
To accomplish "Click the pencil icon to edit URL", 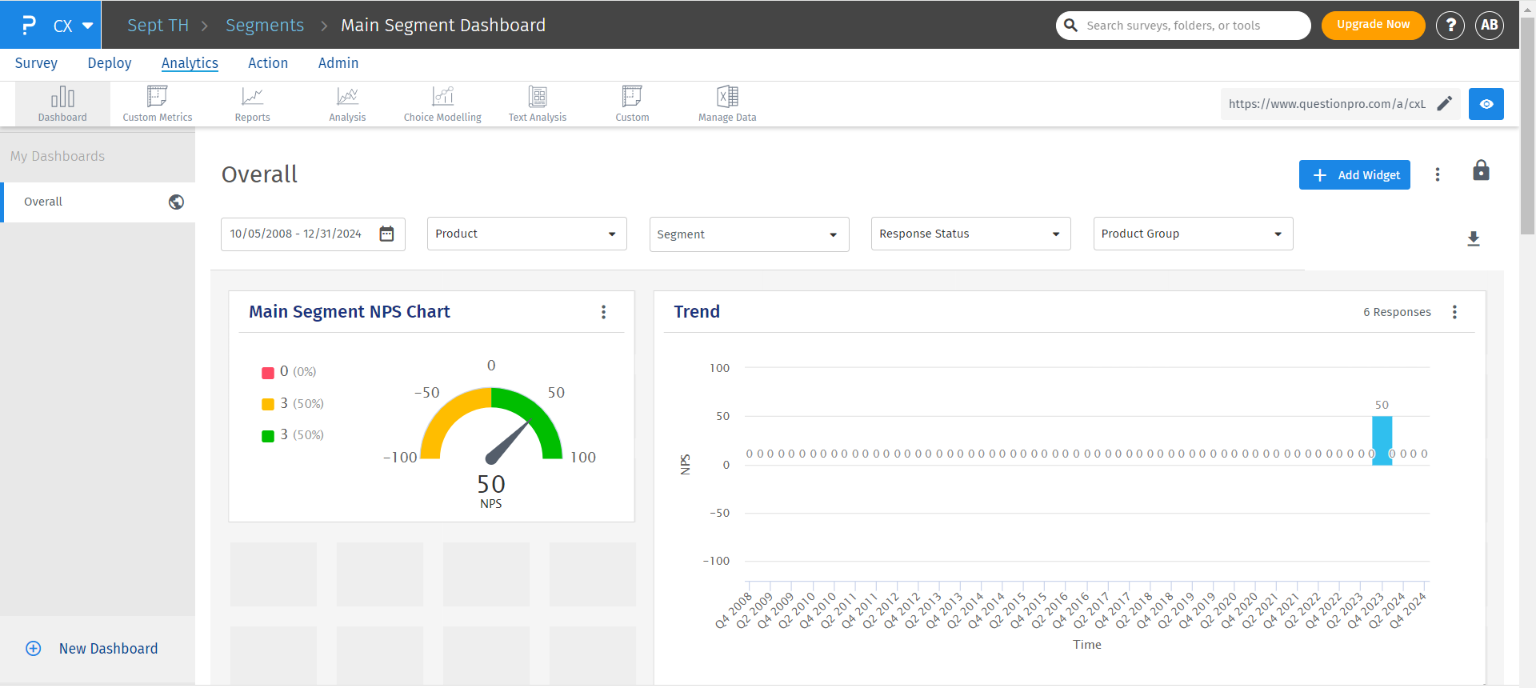I will tap(1444, 103).
